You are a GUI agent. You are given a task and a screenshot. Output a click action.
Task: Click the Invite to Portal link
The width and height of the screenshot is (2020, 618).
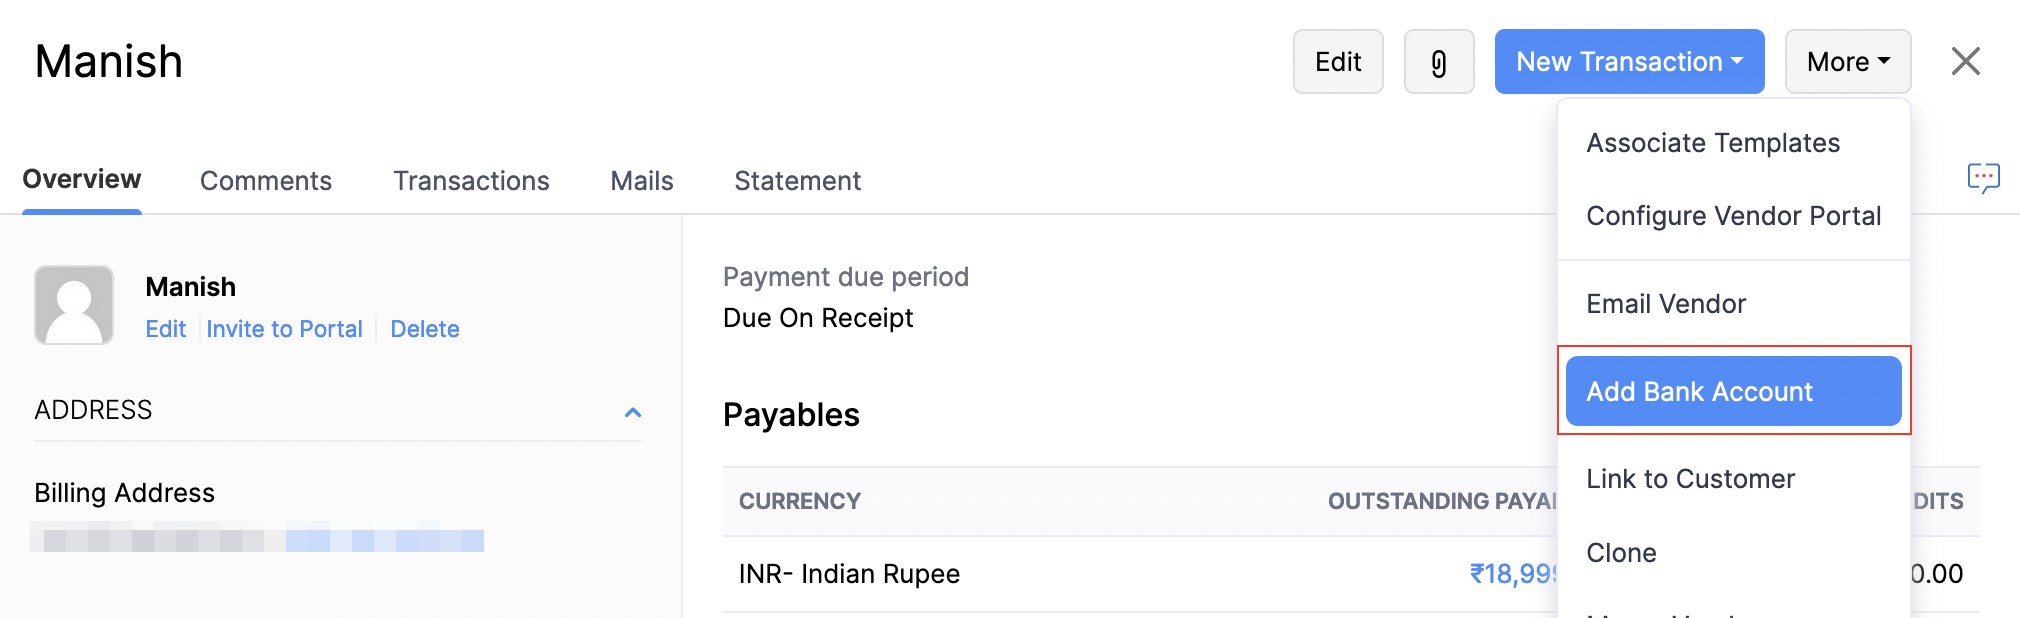tap(284, 328)
